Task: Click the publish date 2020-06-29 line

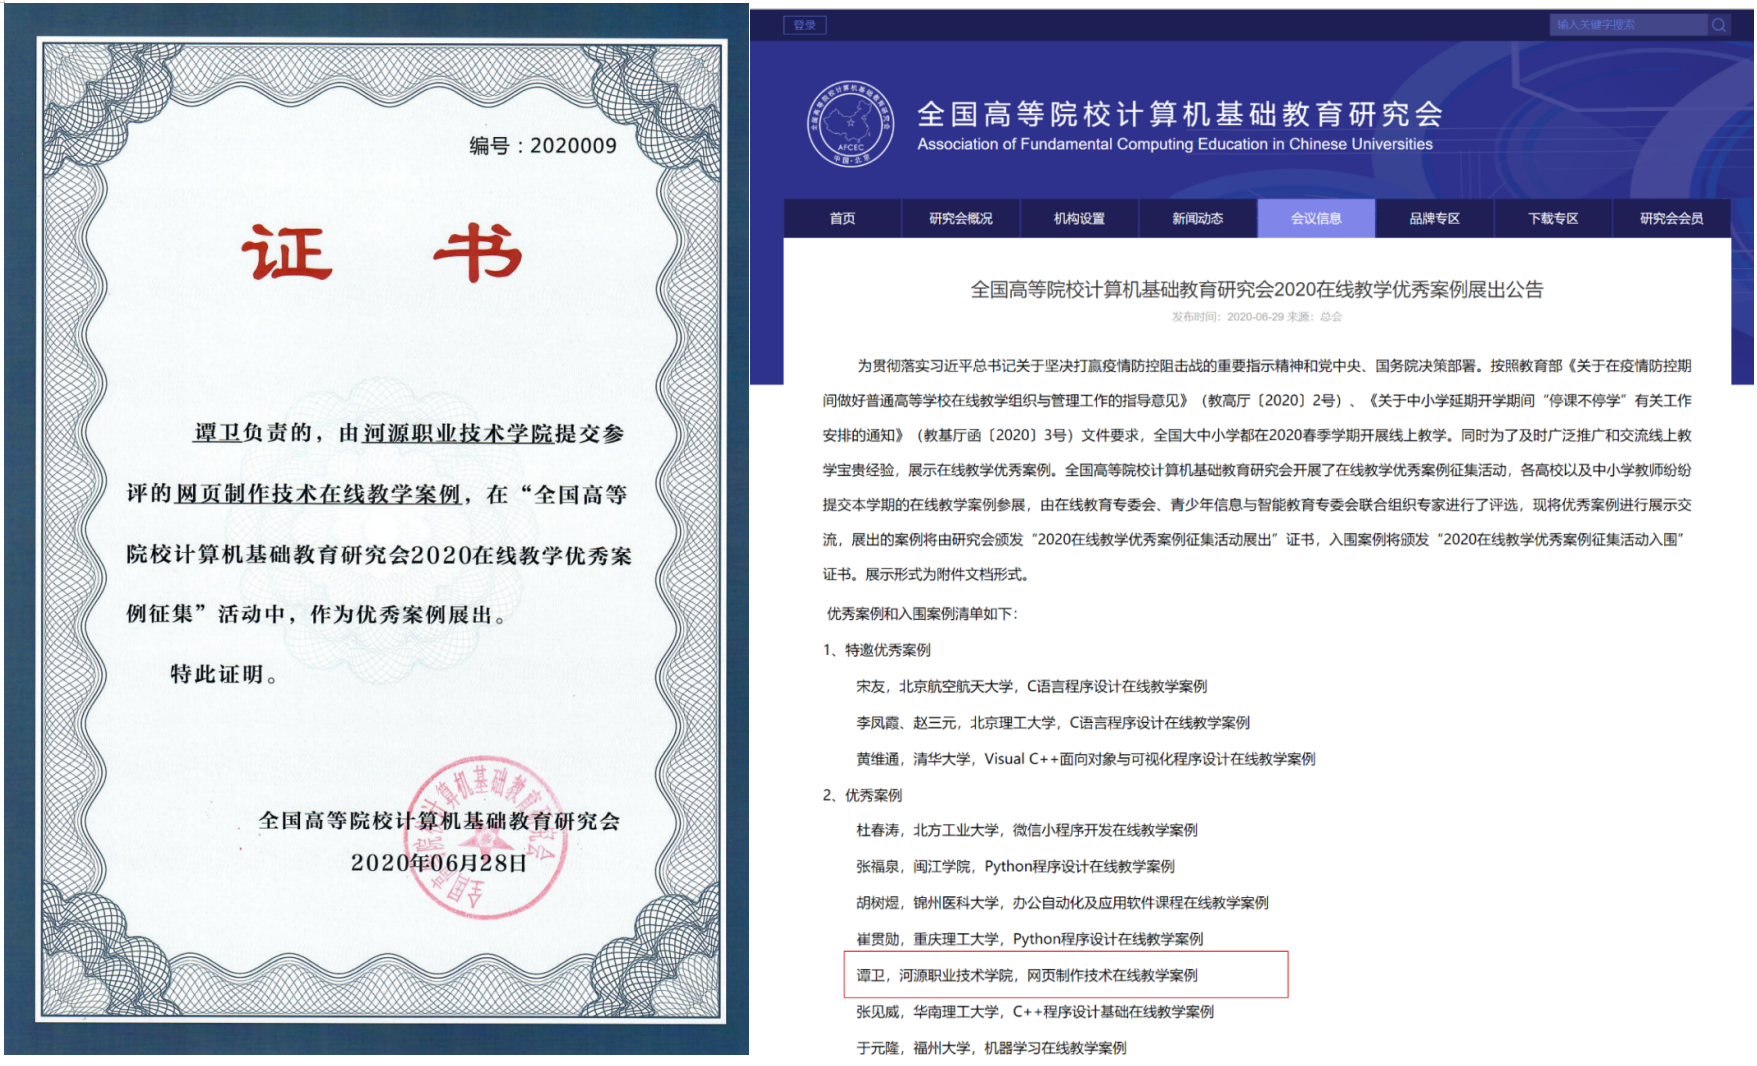Action: click(1257, 317)
